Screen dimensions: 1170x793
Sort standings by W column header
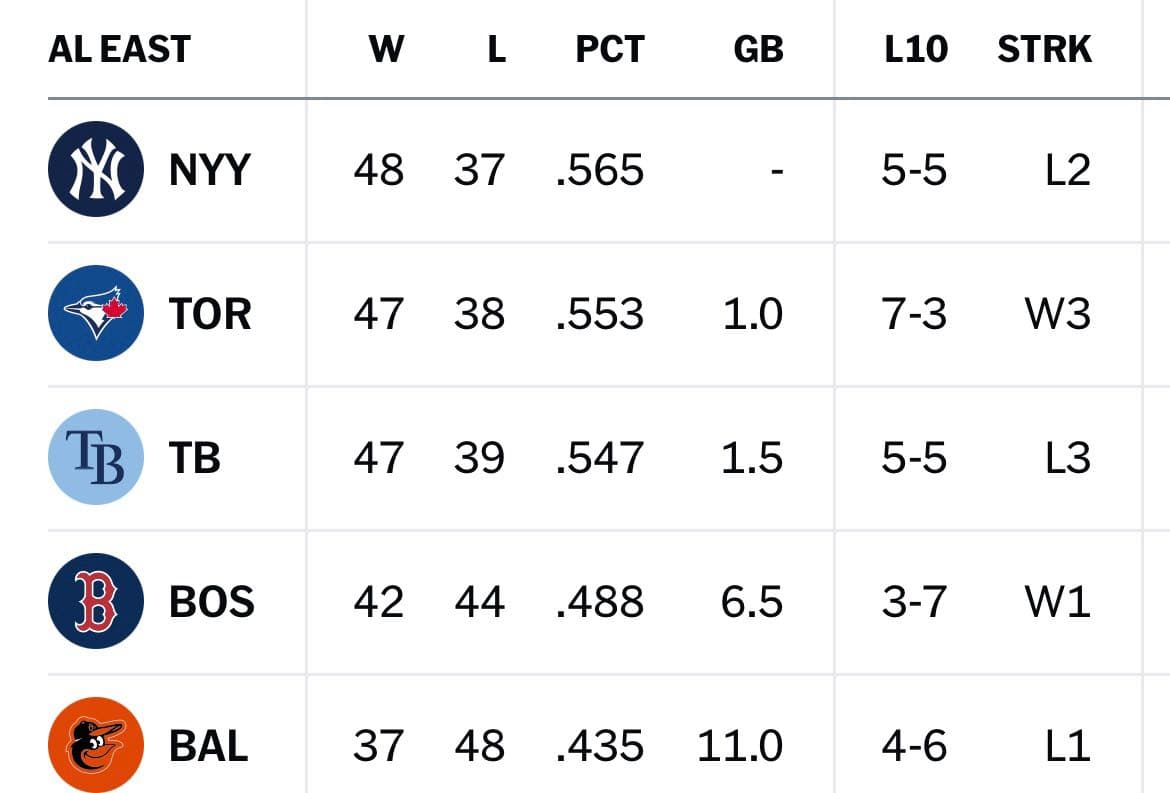(x=385, y=49)
